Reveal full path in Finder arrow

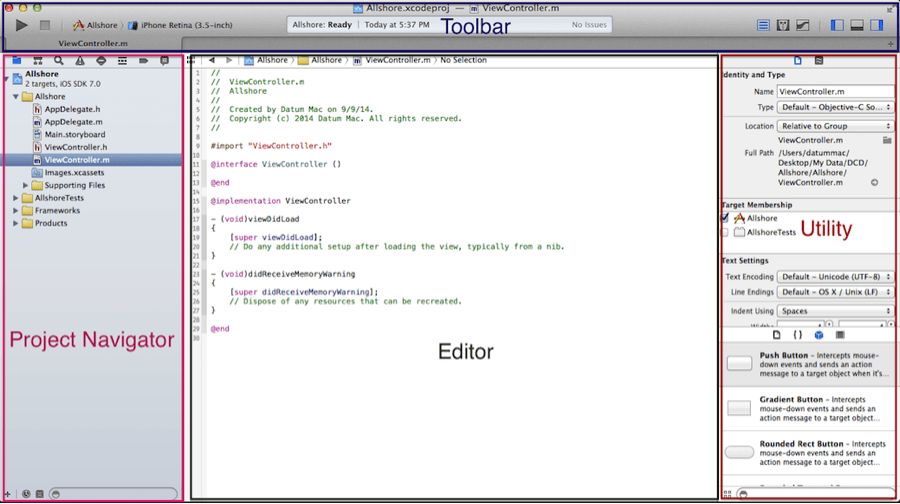tap(874, 183)
